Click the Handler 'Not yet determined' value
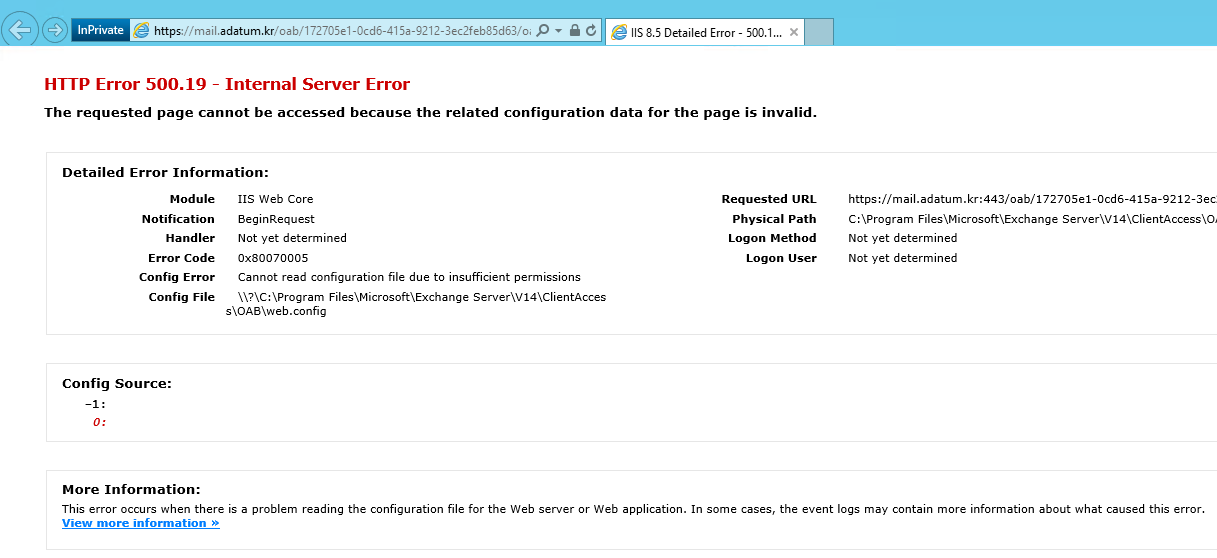1217x558 pixels. coord(292,238)
